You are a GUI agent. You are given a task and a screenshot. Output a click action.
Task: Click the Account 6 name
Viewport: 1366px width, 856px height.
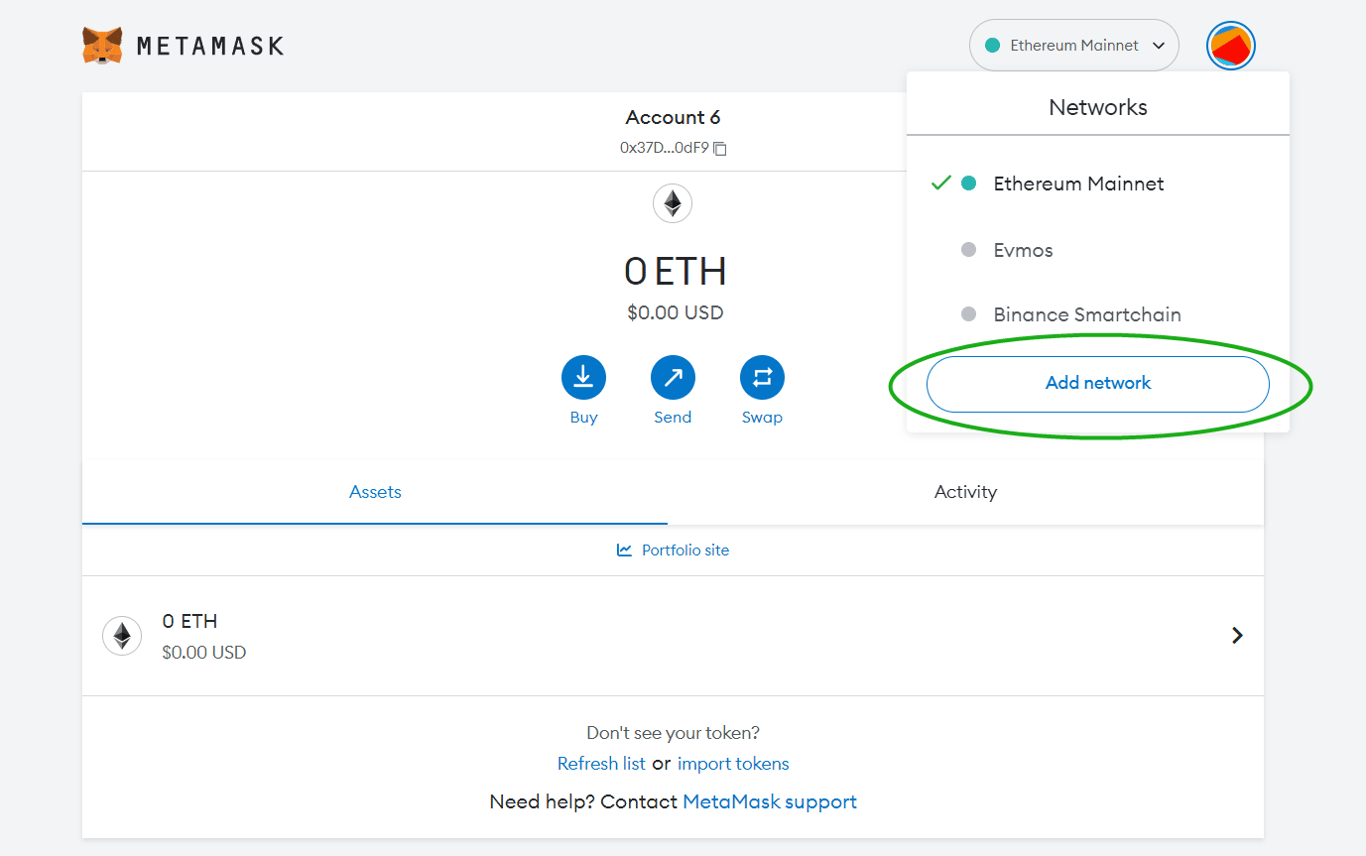[673, 118]
